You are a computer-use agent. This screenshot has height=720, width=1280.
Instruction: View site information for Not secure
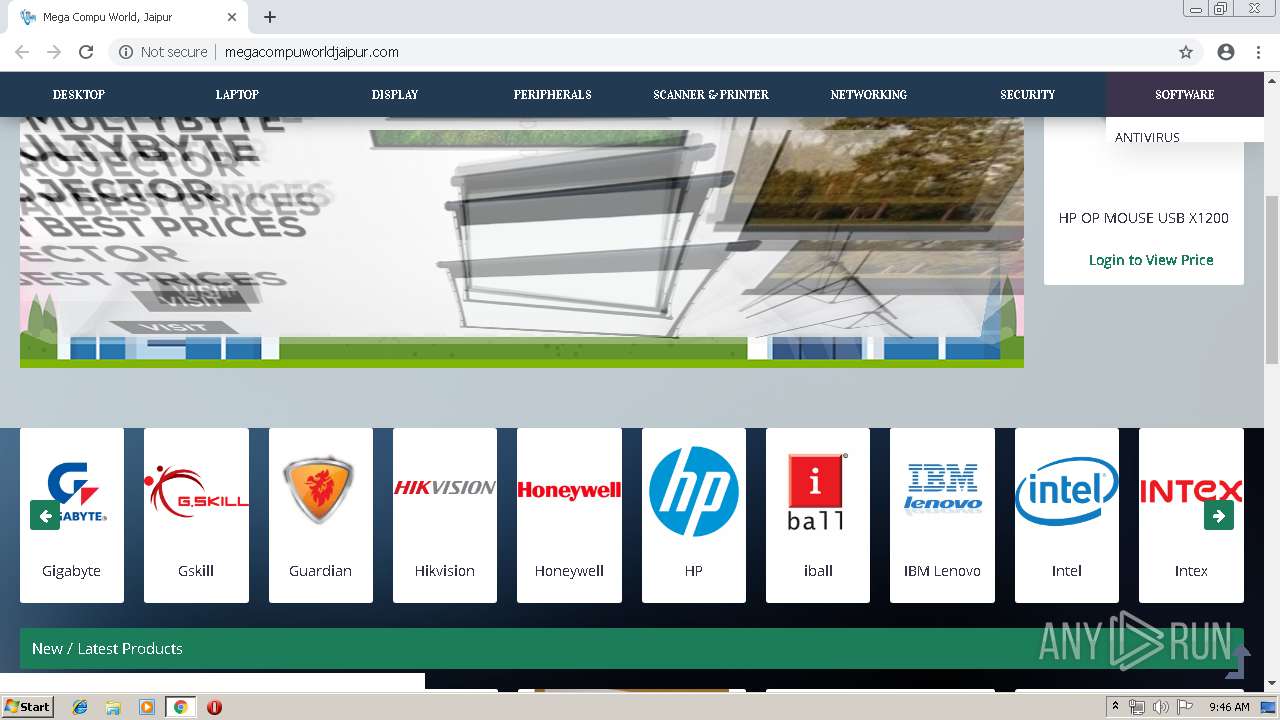164,52
